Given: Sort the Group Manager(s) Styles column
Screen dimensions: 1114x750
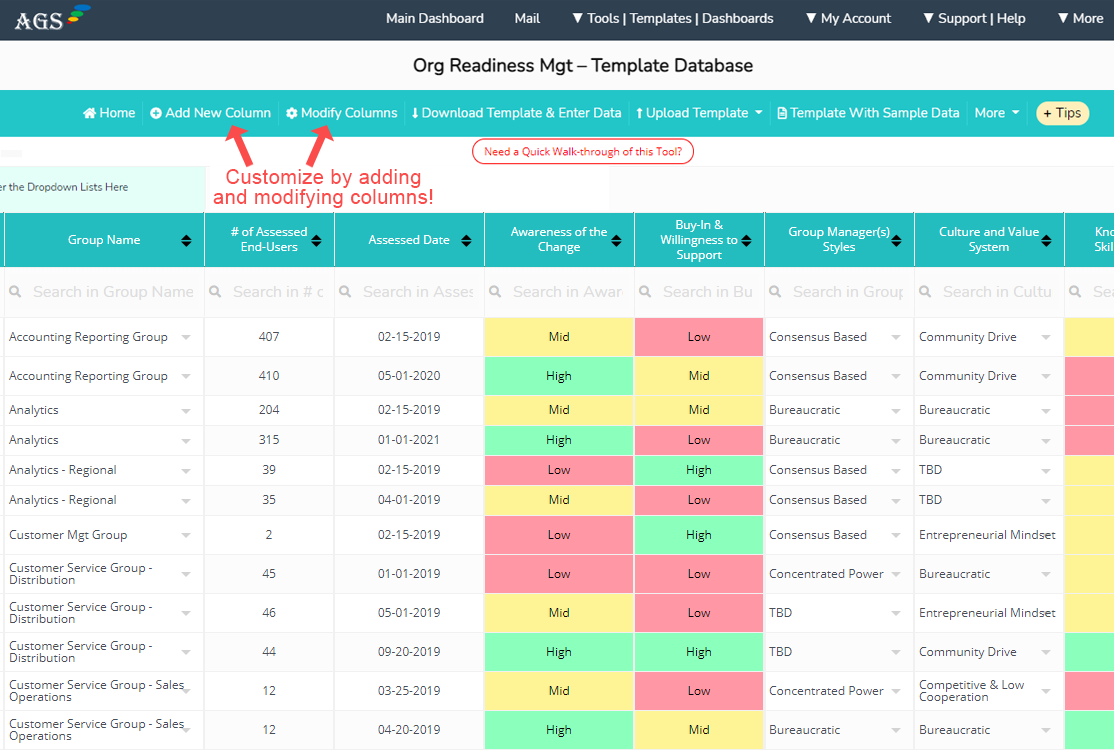Looking at the screenshot, I should [896, 240].
